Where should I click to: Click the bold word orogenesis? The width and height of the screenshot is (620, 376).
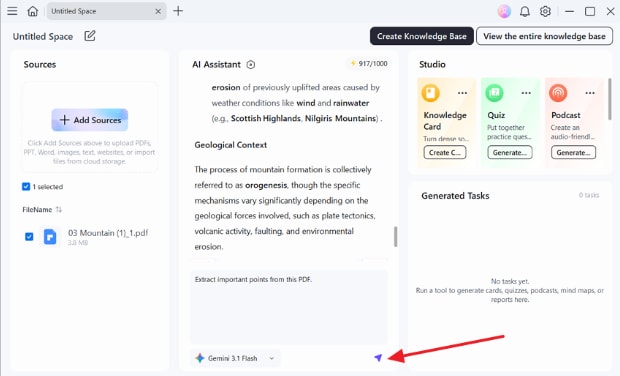266,185
